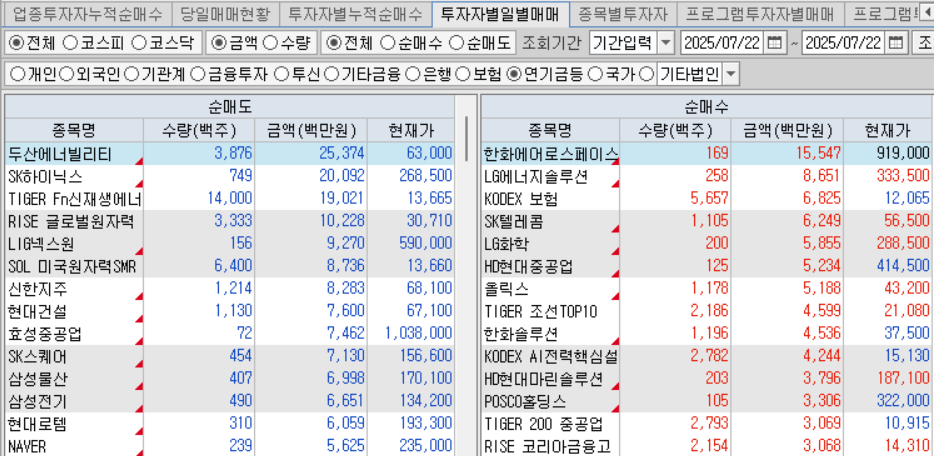Select 삼성전기 row
934x456 pixels.
pos(229,402)
